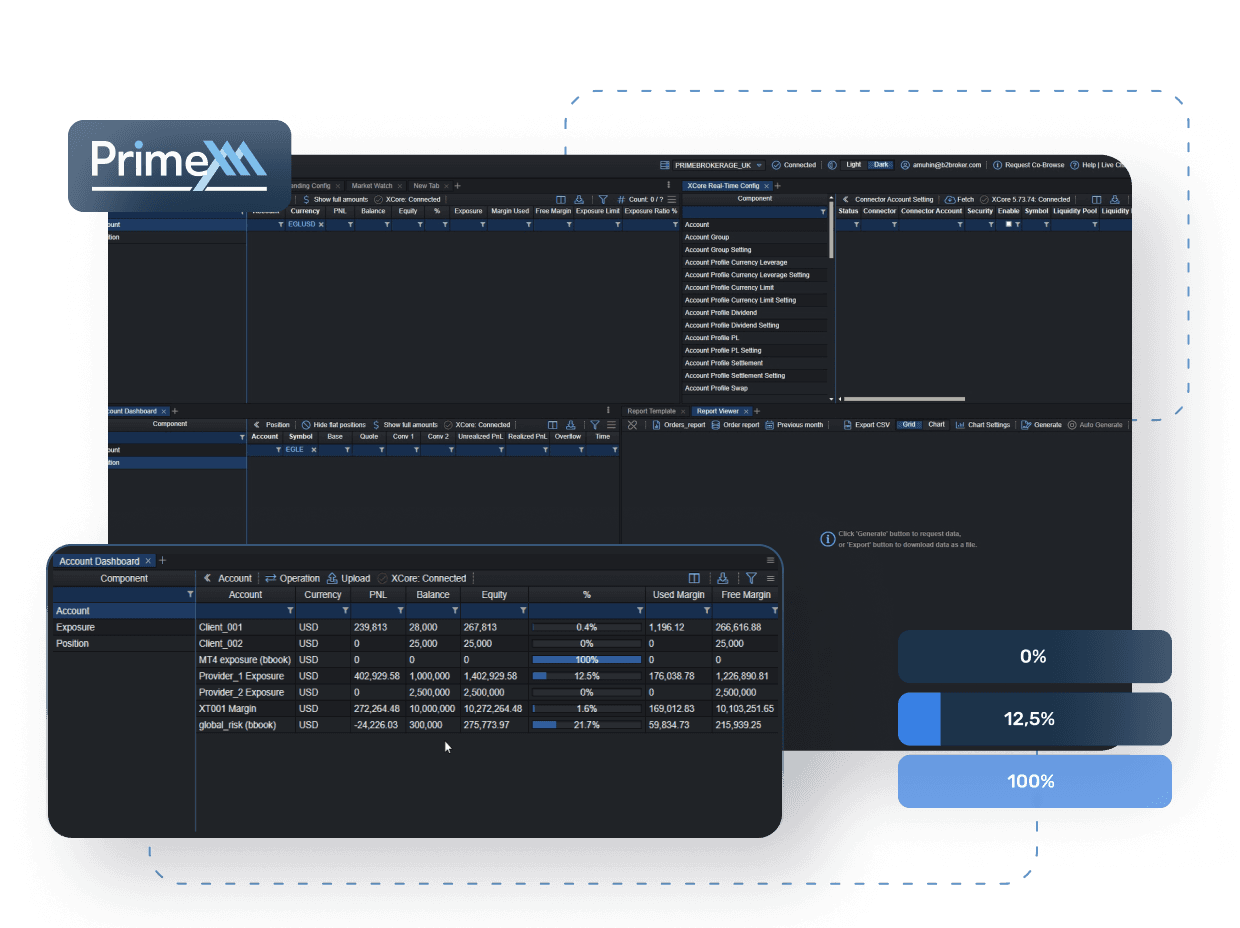Switch Report Viewer to Chart view
1240x928 pixels.
936,425
